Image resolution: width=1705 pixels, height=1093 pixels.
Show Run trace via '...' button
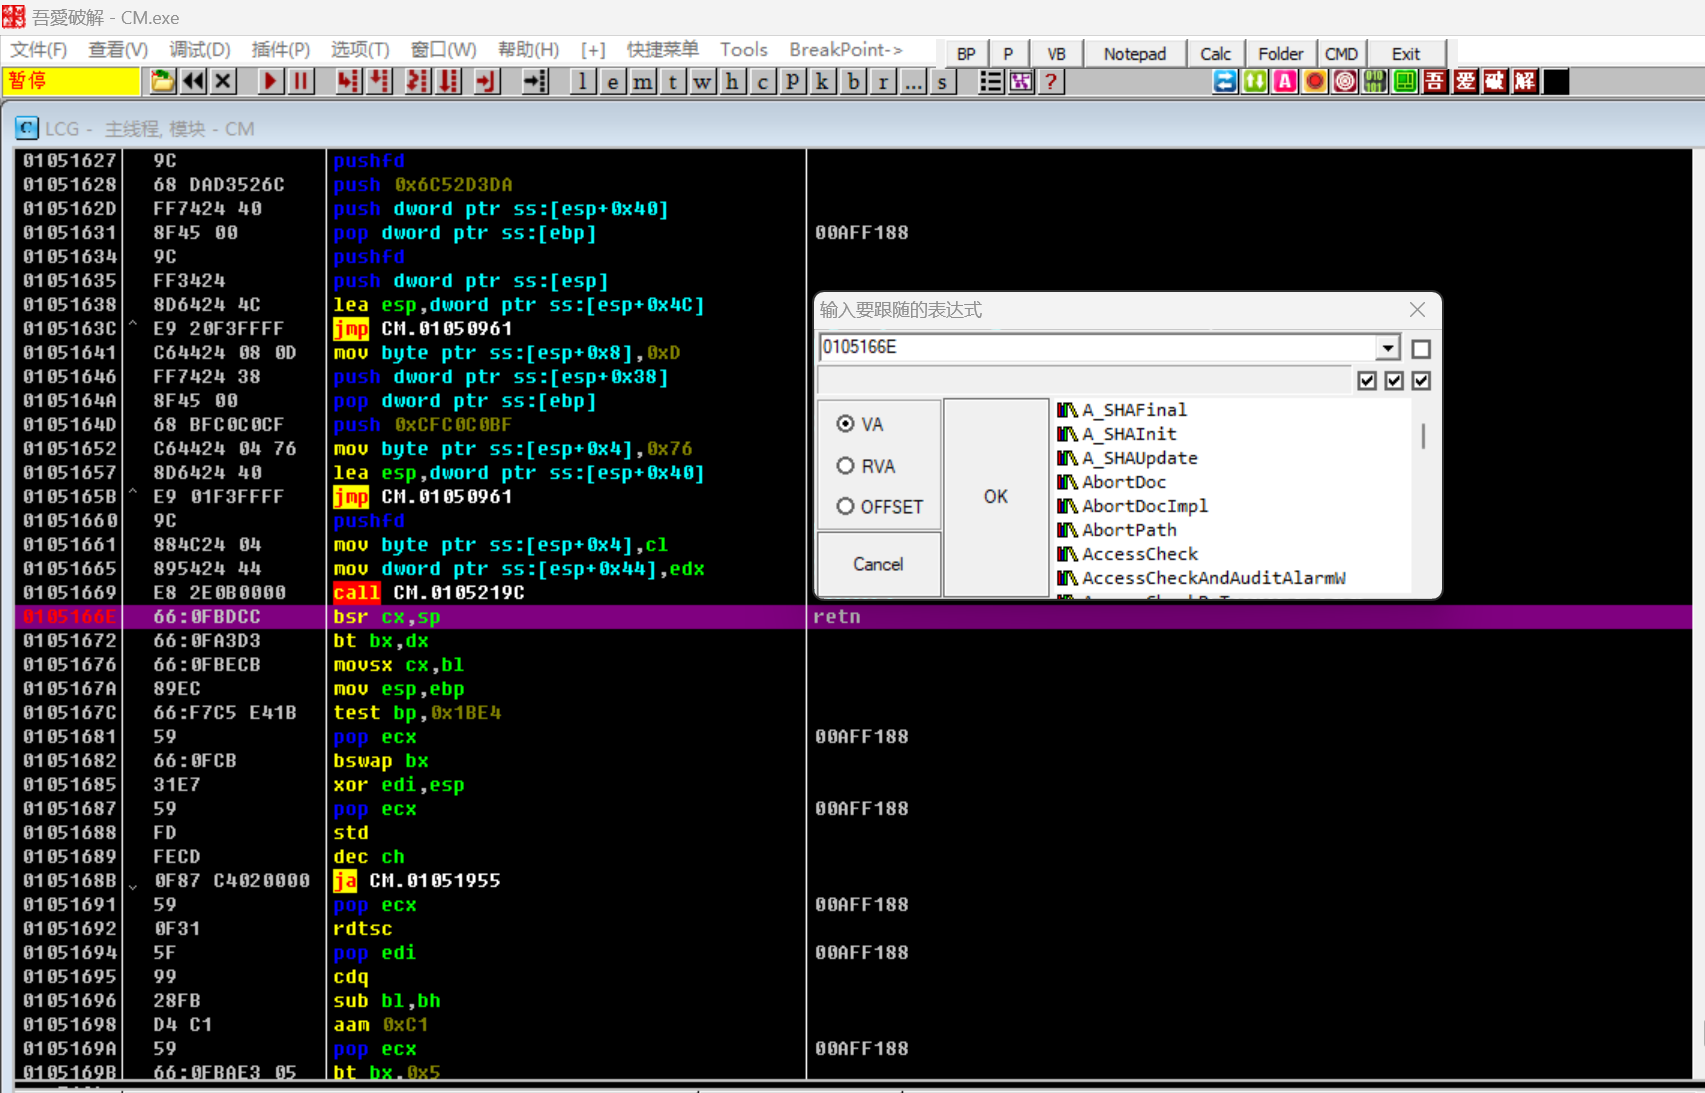[913, 82]
